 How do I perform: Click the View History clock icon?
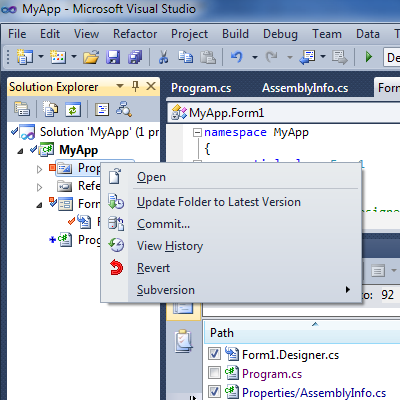coord(116,245)
